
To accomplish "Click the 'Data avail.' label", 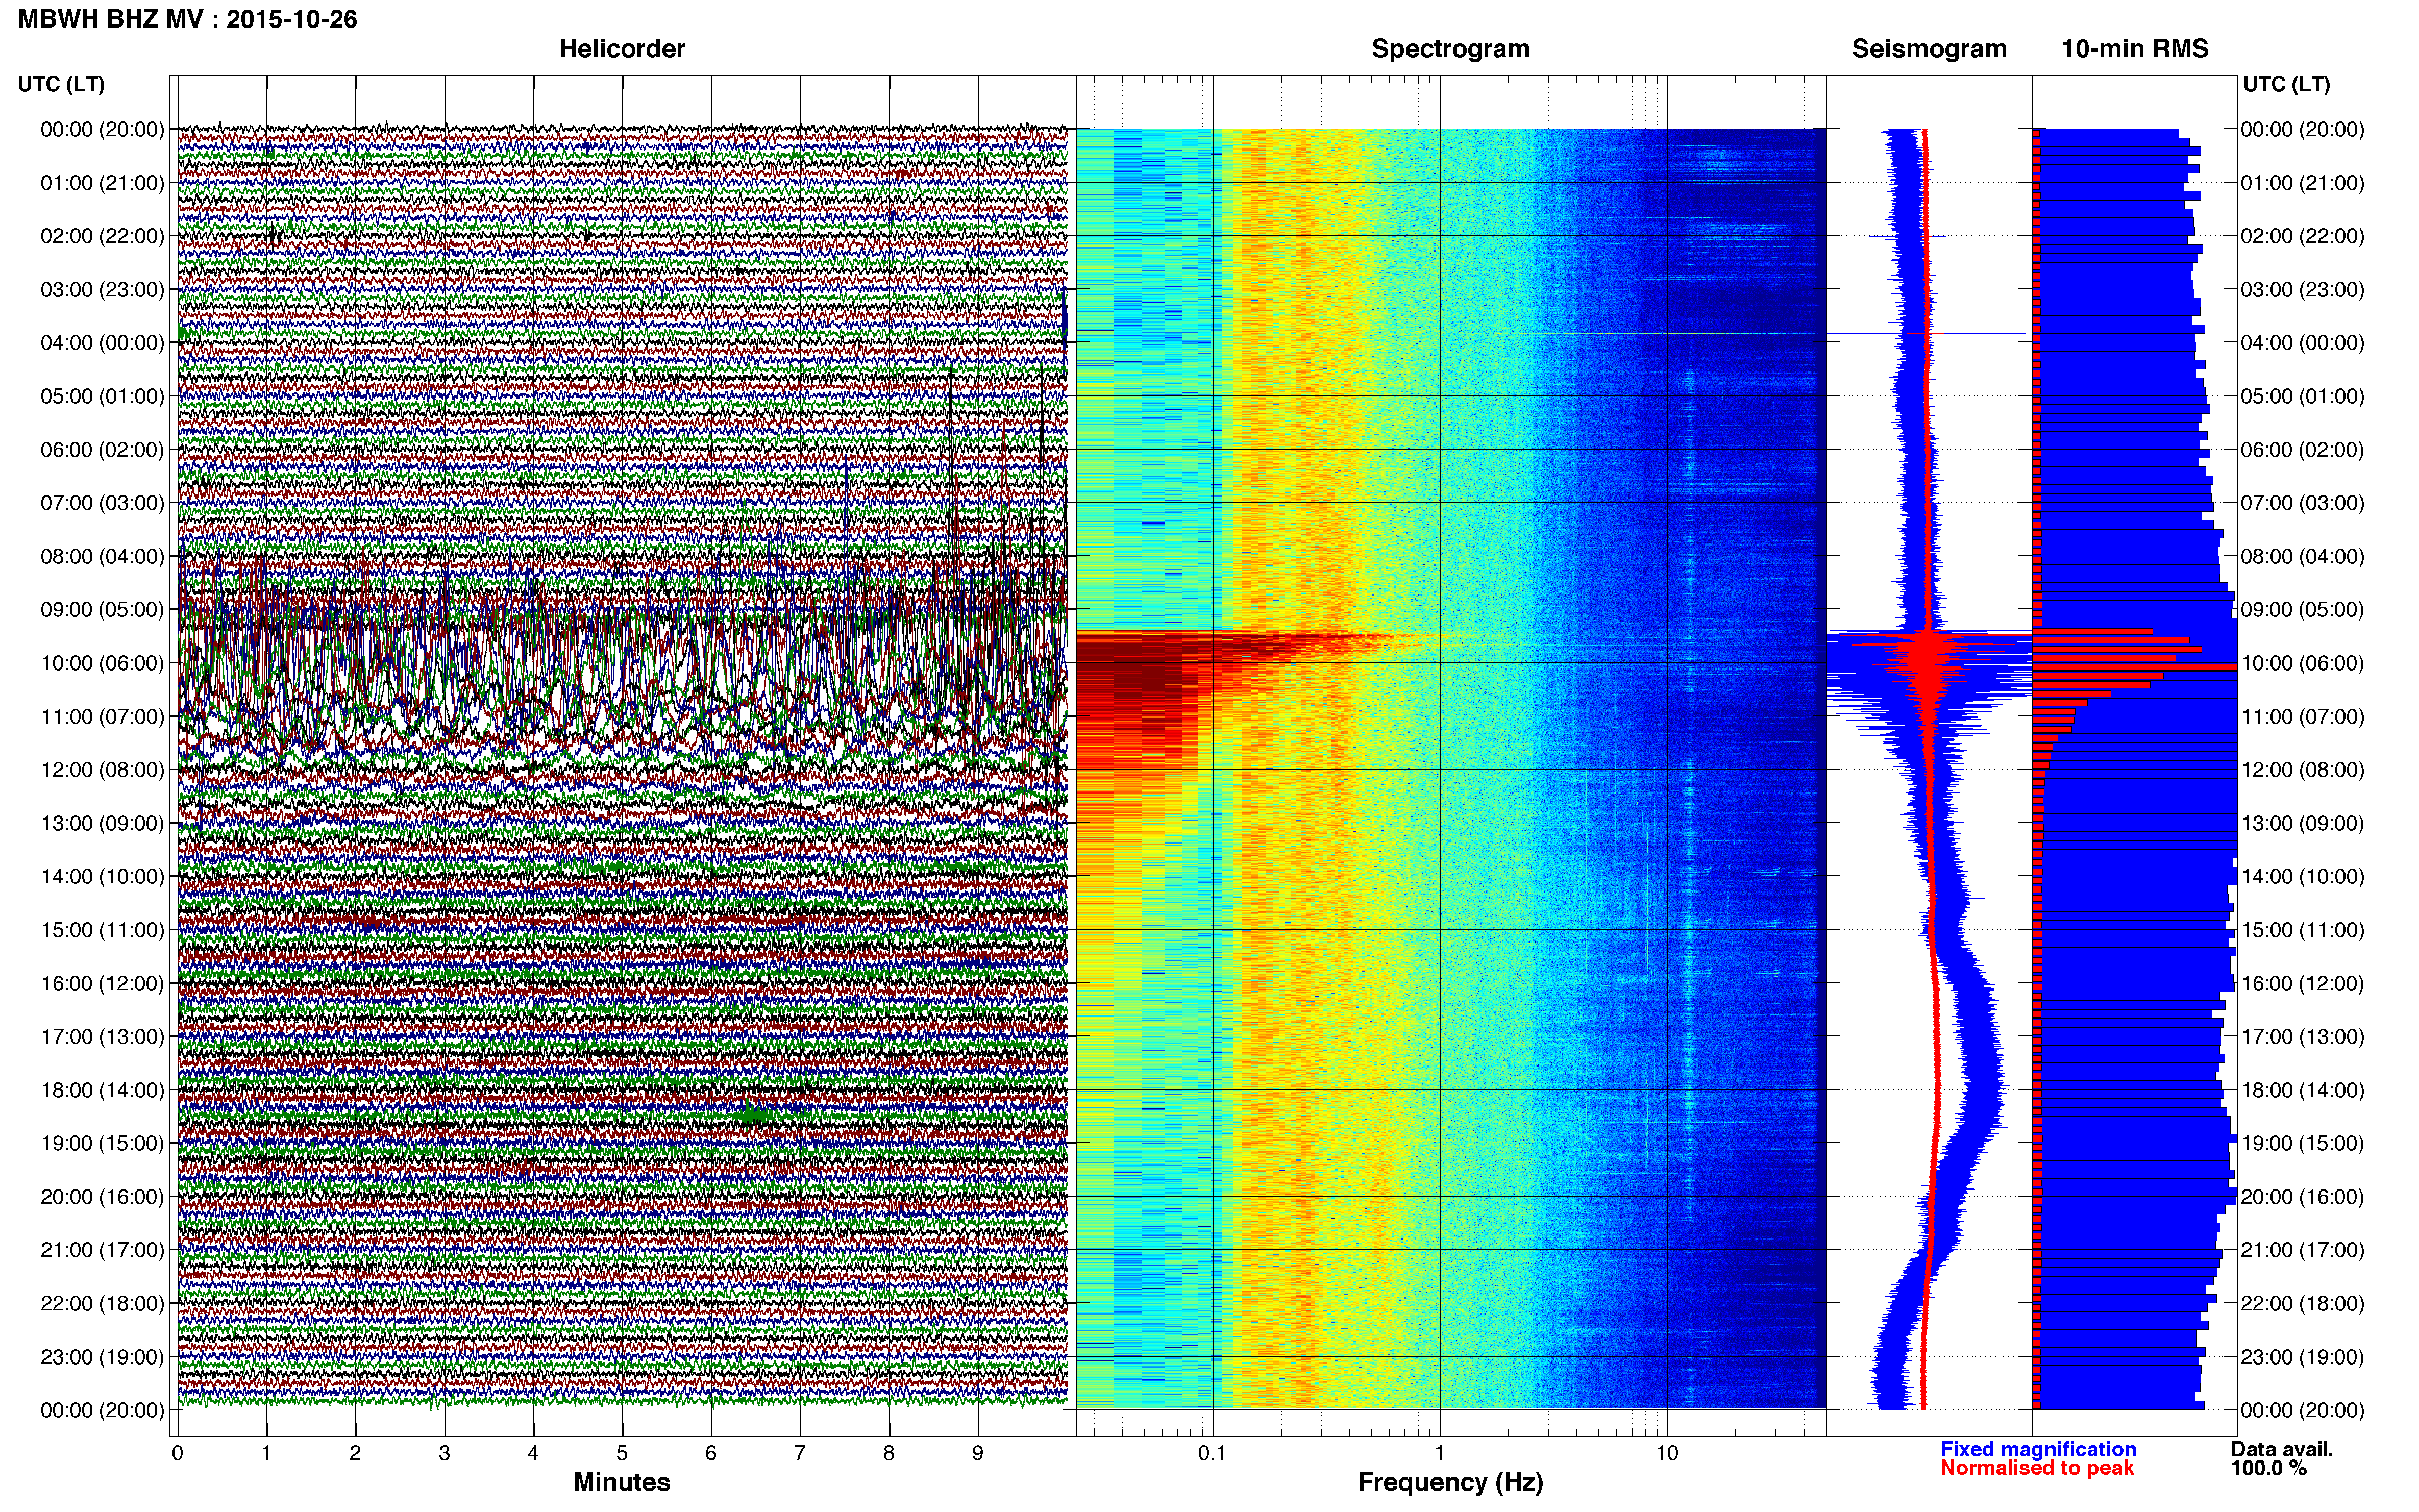I will [2282, 1449].
